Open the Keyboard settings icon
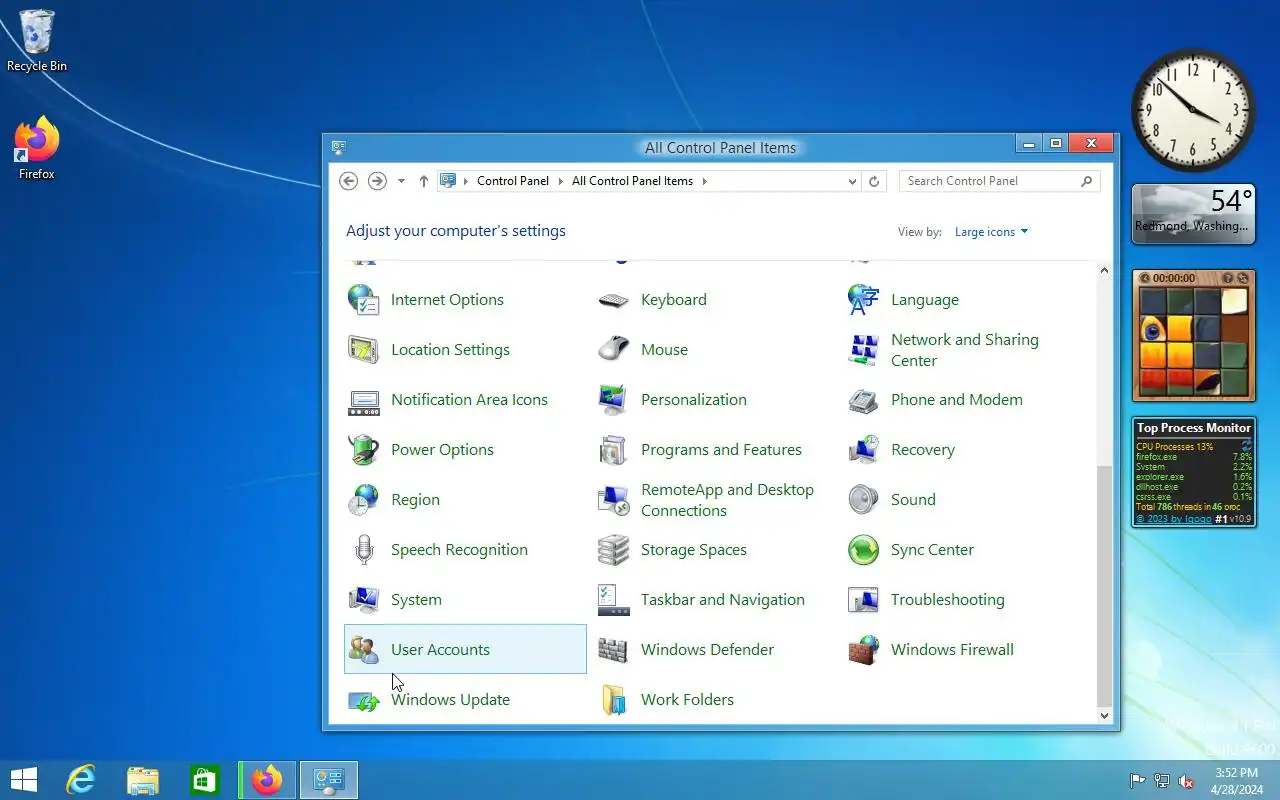 [x=613, y=300]
